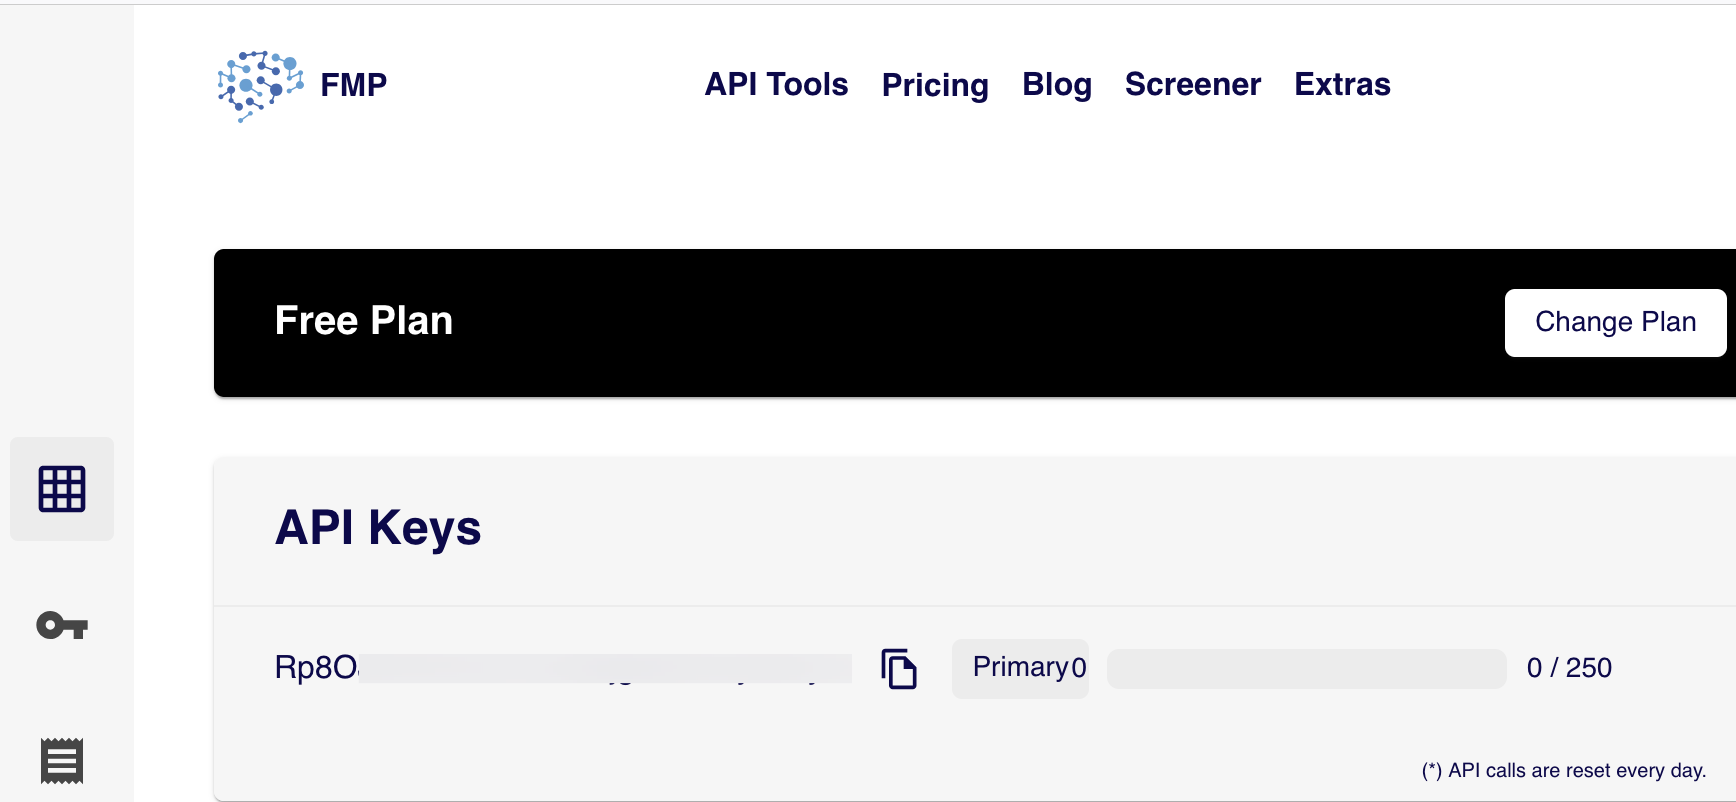
Task: Select the Rp8O API key prefix text
Action: (315, 667)
